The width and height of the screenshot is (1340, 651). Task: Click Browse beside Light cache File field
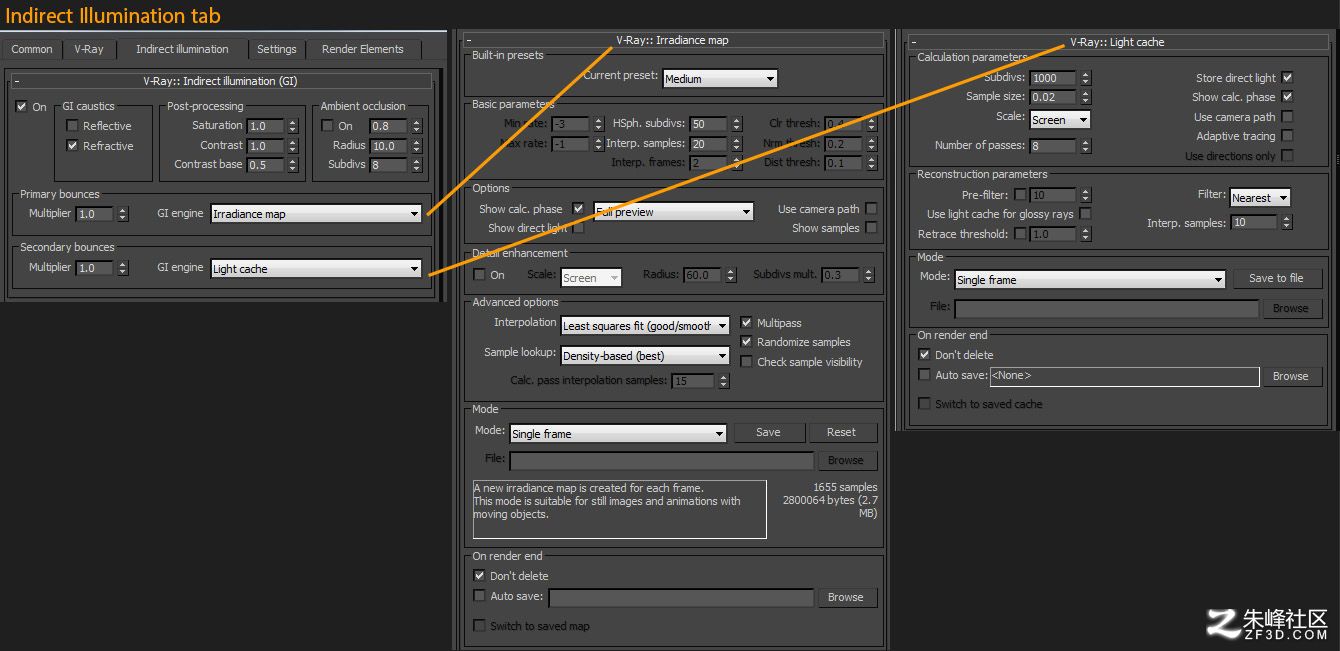pyautogui.click(x=1290, y=308)
